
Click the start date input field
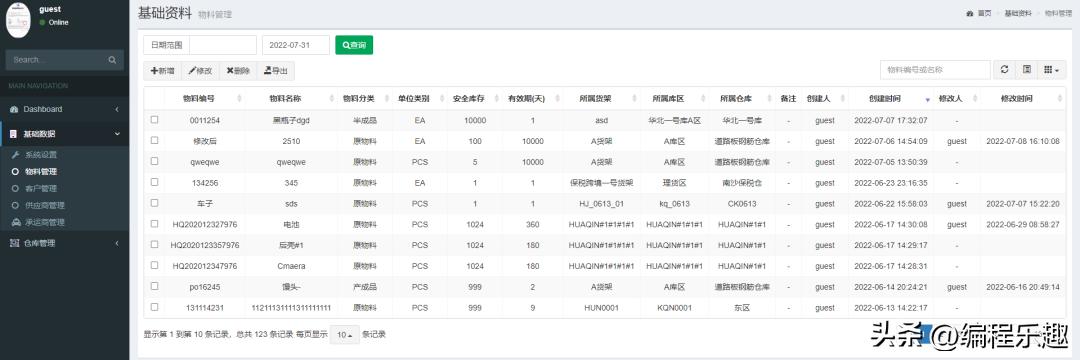coord(222,45)
